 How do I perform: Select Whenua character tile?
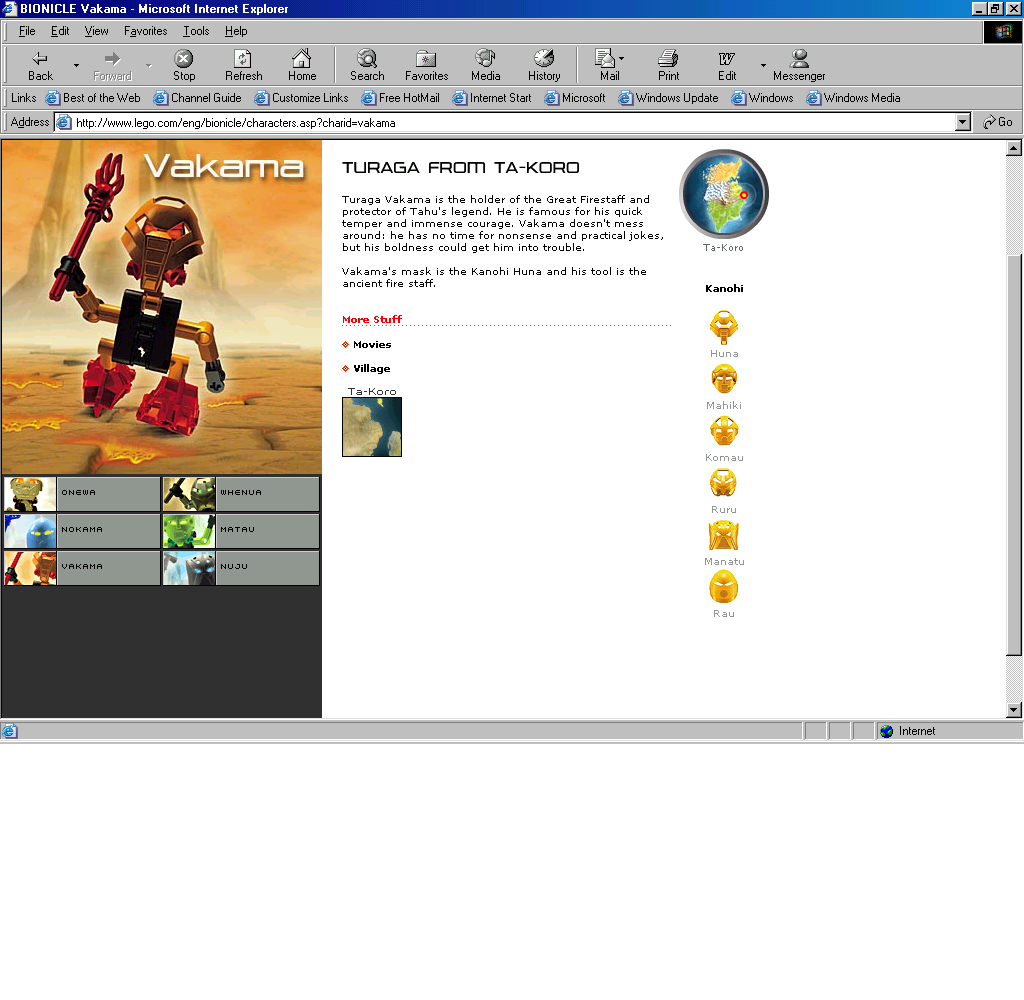tap(241, 493)
